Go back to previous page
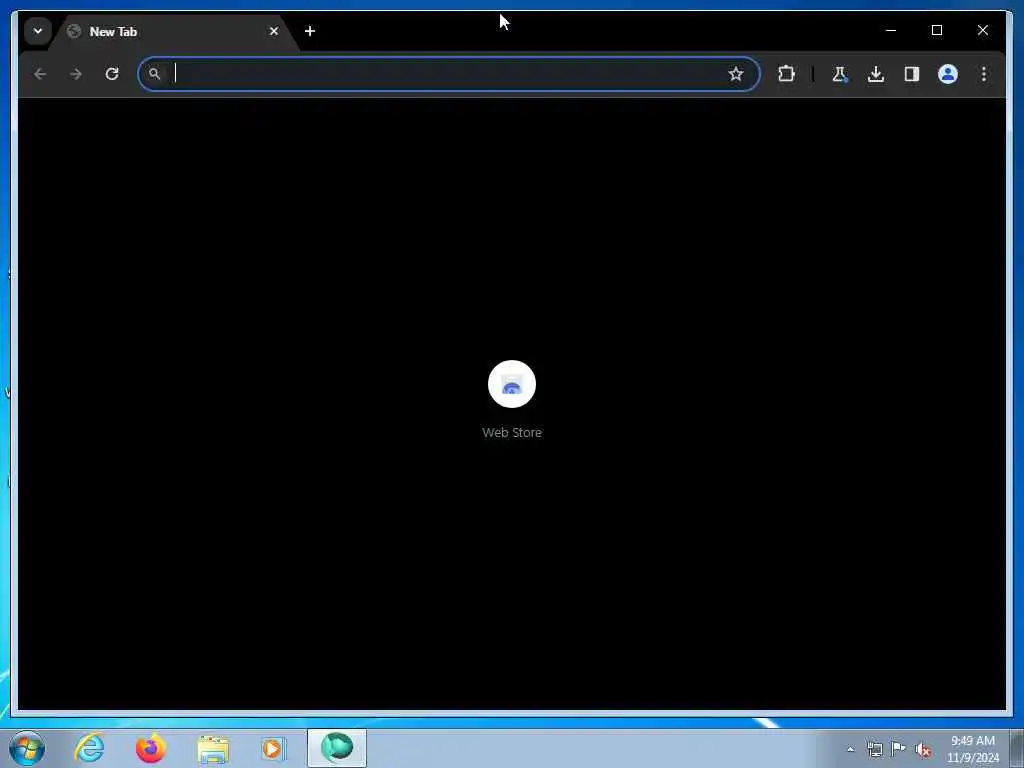The image size is (1024, 768). pos(40,74)
